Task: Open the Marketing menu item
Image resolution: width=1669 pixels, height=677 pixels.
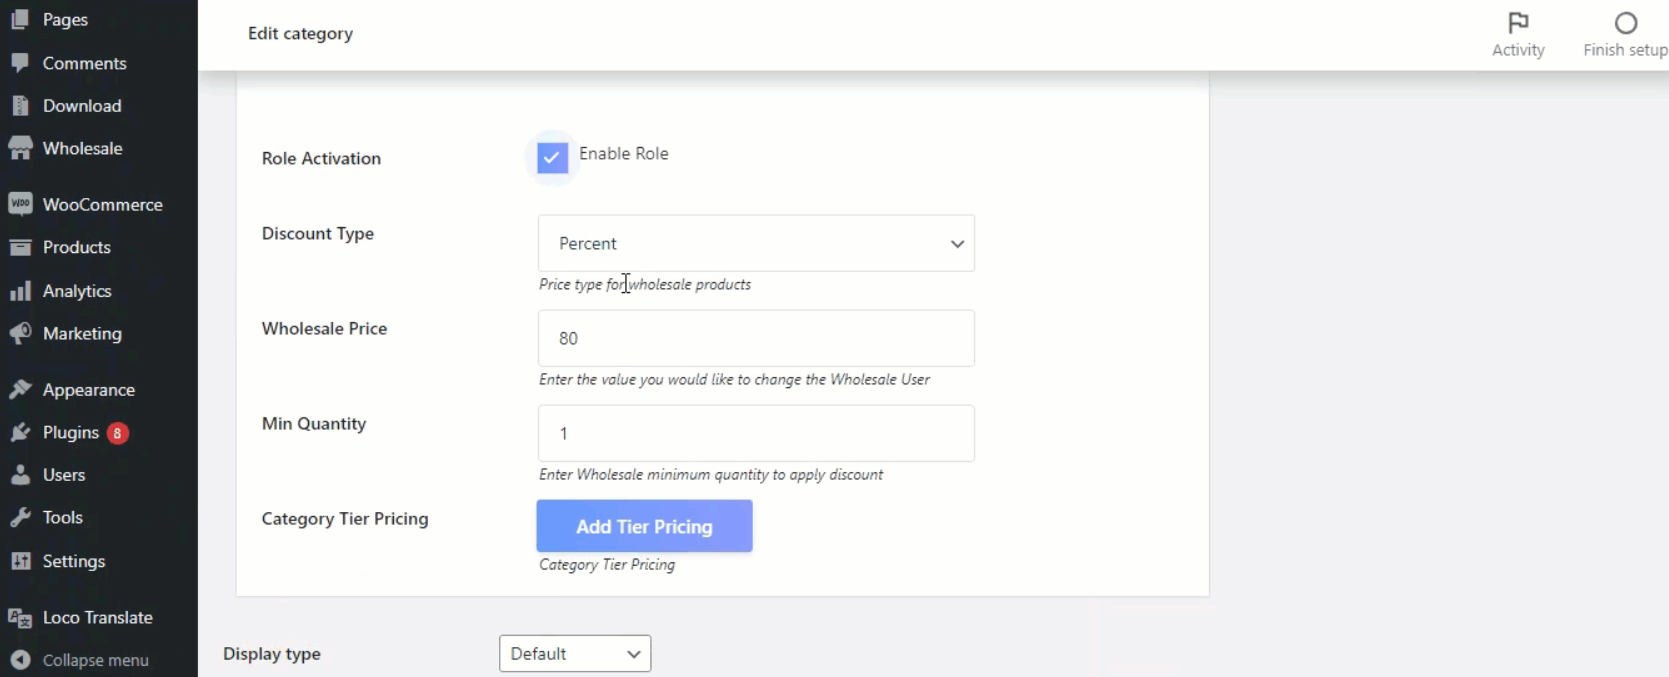Action: [82, 333]
